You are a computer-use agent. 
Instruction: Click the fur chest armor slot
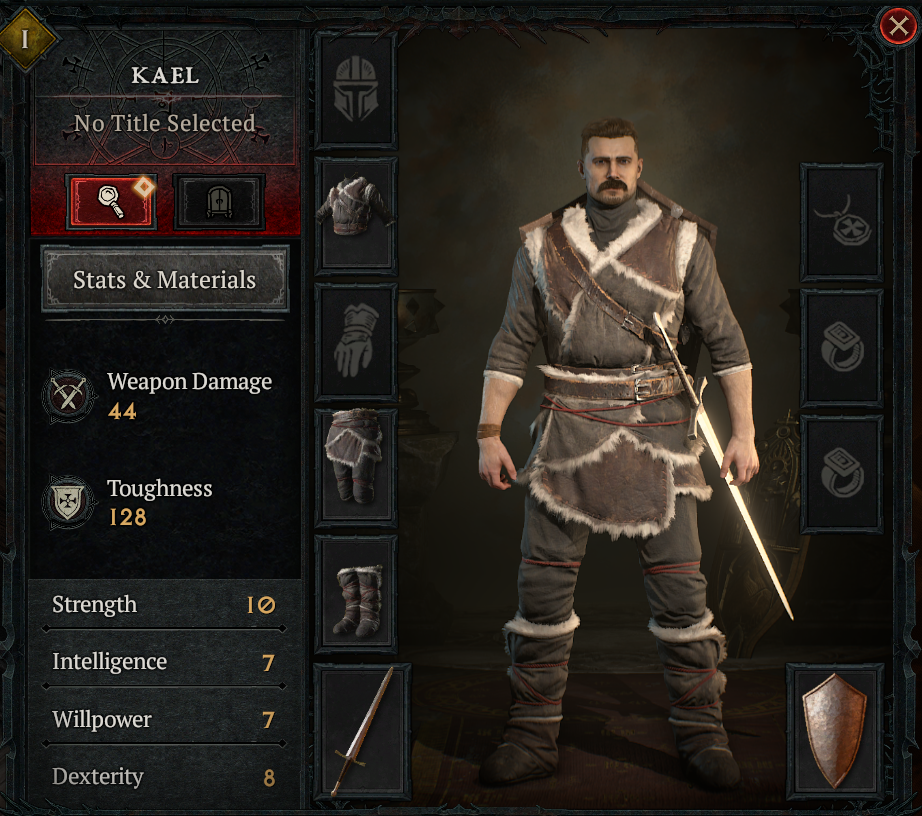point(356,215)
